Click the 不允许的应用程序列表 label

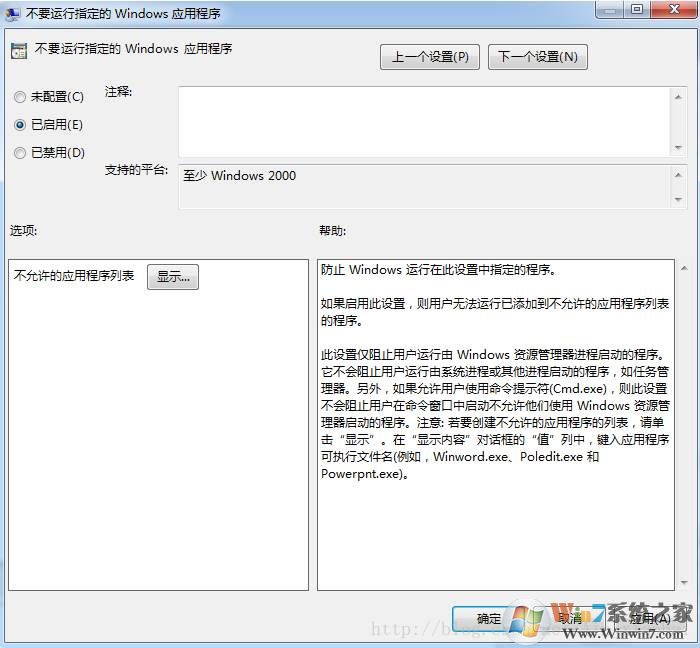tap(74, 275)
